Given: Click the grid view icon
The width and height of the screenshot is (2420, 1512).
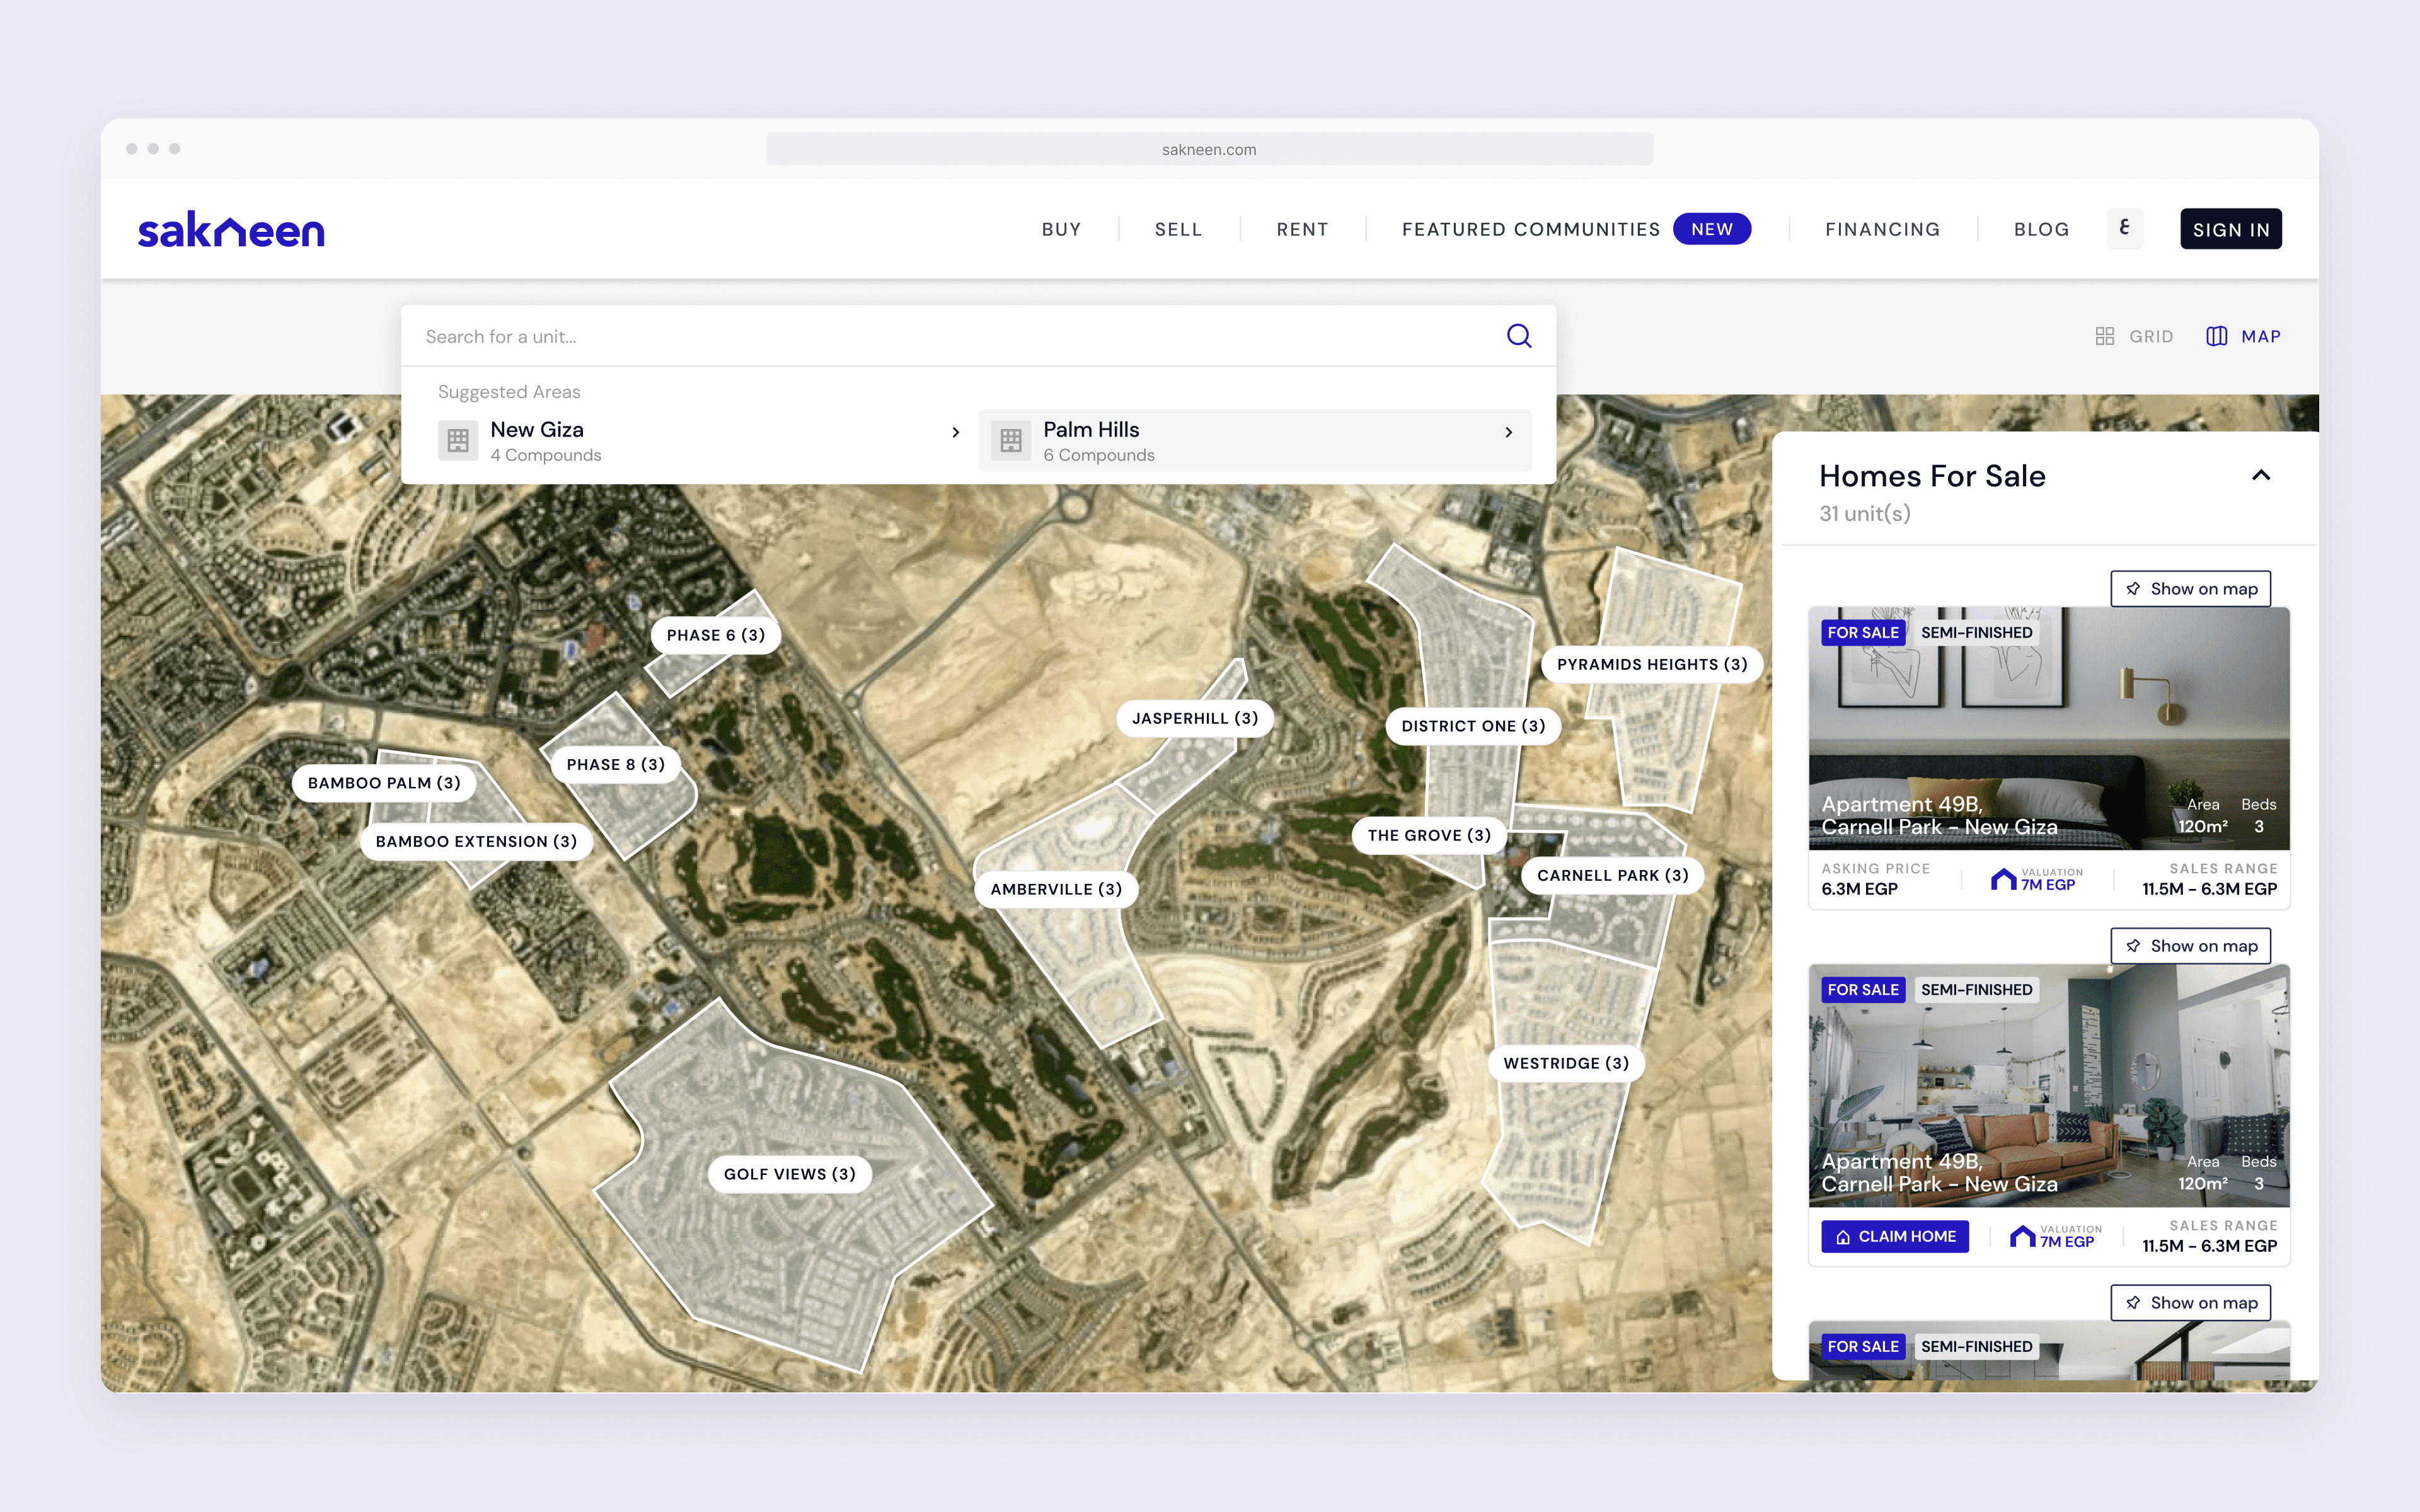Looking at the screenshot, I should pos(2105,336).
